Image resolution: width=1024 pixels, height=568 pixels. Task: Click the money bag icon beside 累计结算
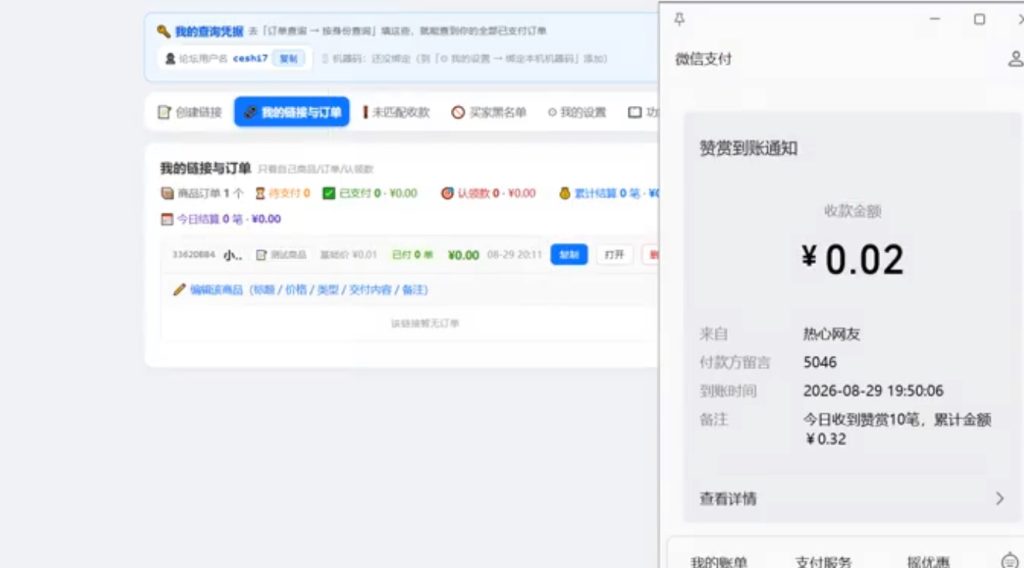pos(565,193)
